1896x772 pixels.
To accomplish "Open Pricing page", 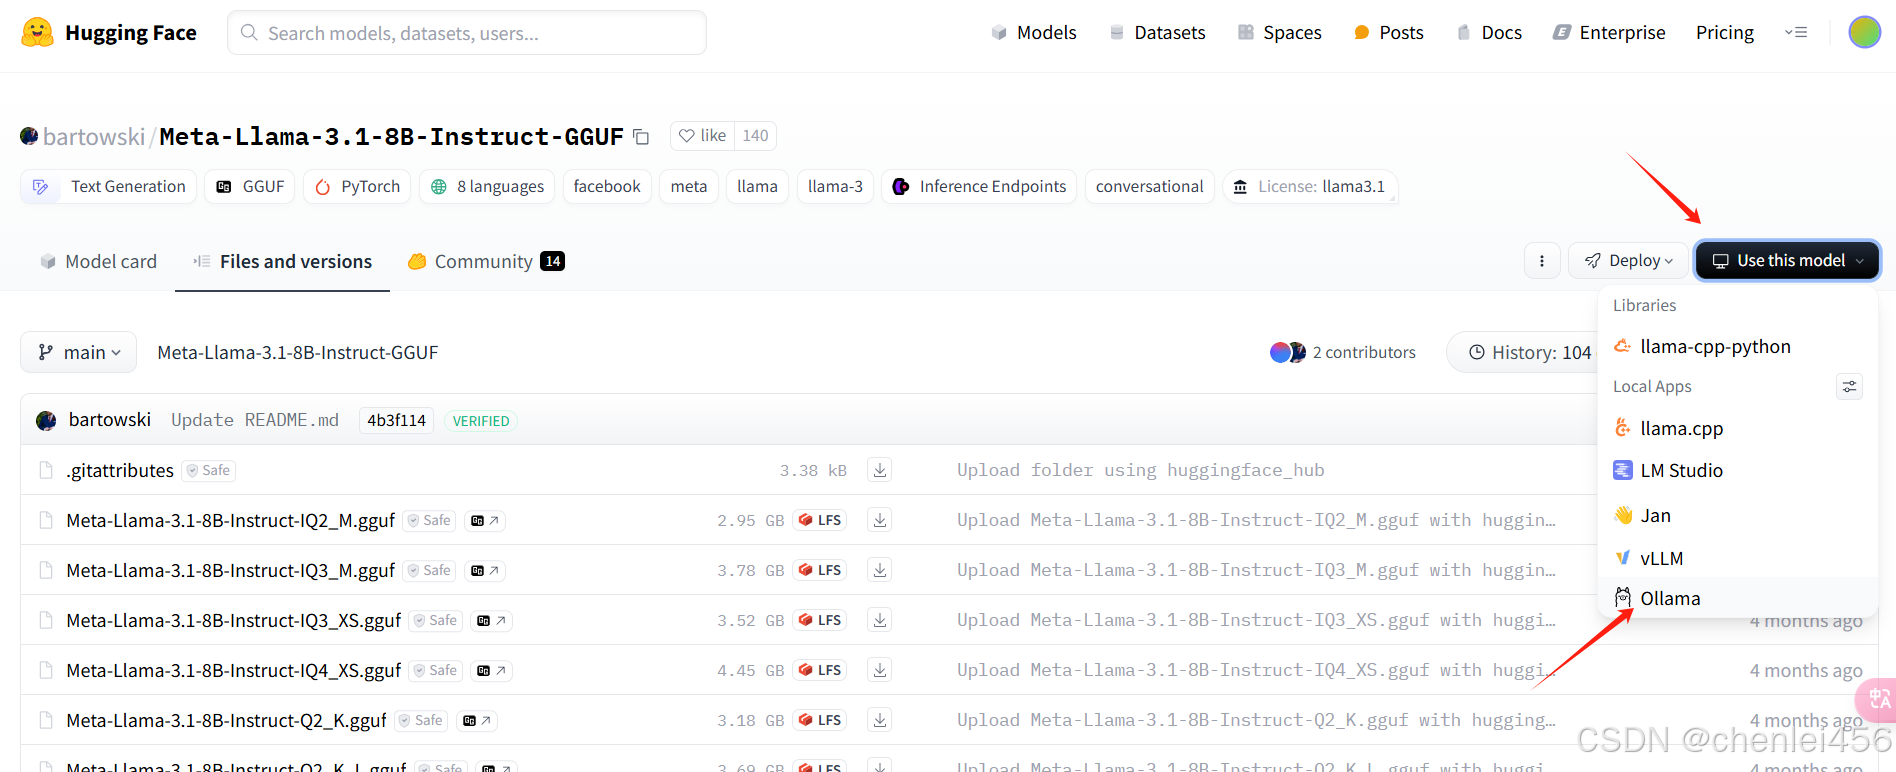I will 1725,33.
